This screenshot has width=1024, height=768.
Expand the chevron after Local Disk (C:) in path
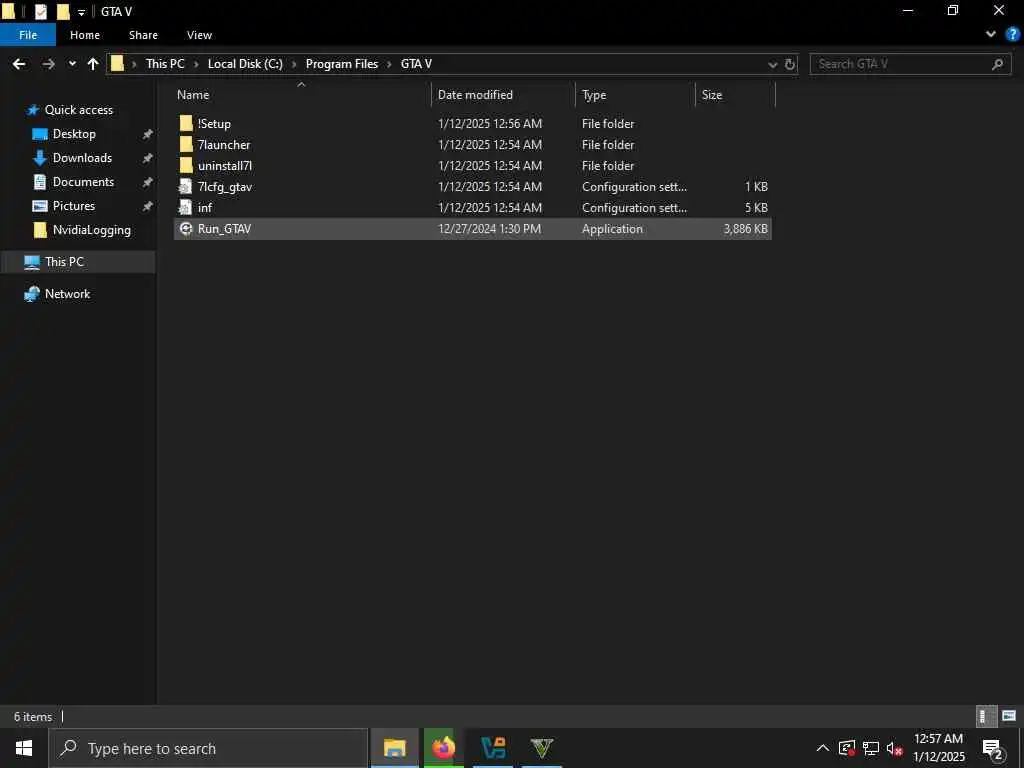coord(294,64)
